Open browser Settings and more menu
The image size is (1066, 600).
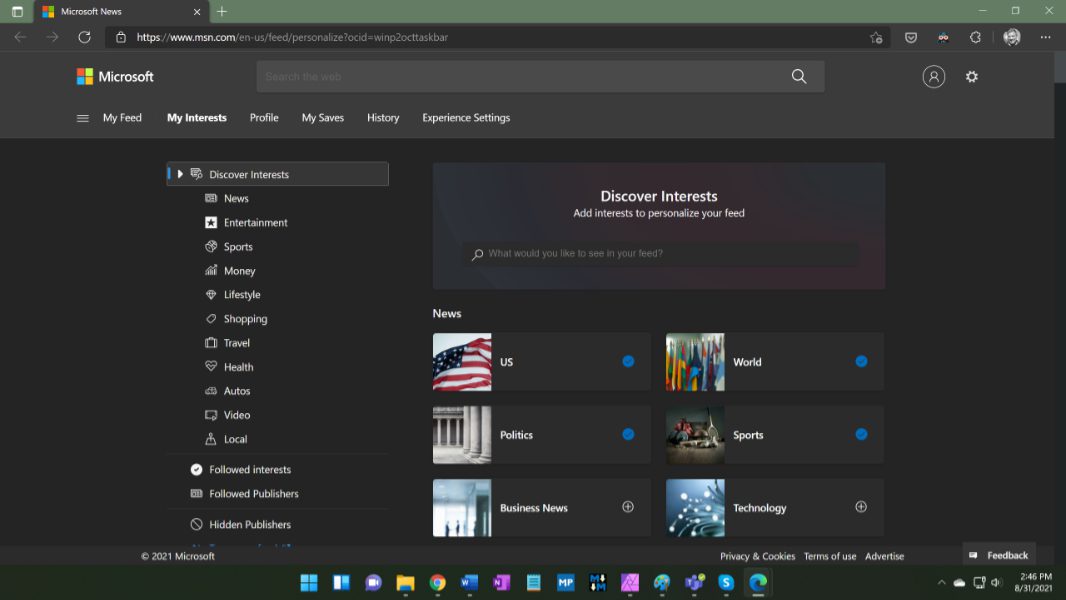click(x=1045, y=37)
